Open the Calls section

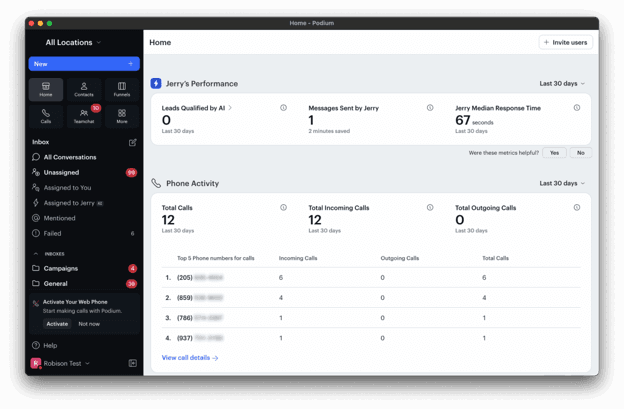(x=46, y=117)
